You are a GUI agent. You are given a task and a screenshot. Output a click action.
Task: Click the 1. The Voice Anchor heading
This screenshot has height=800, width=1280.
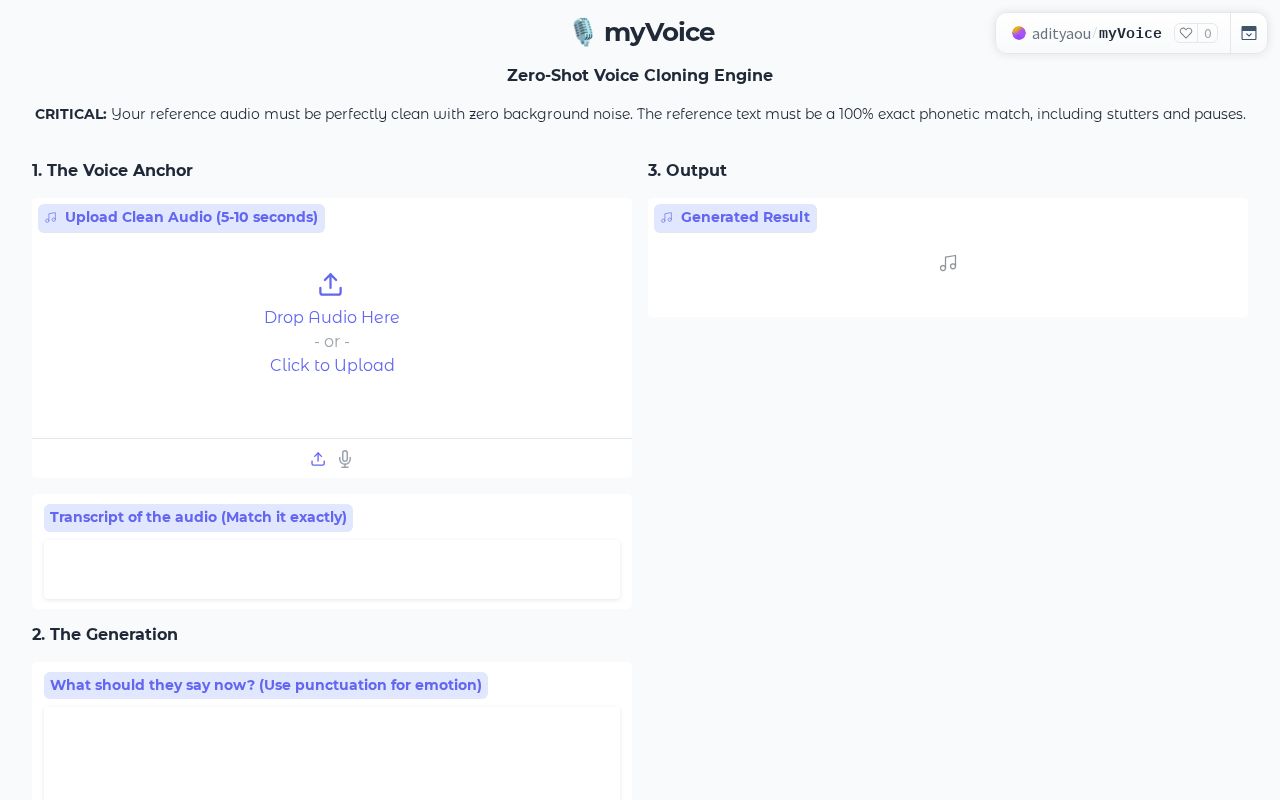click(112, 170)
